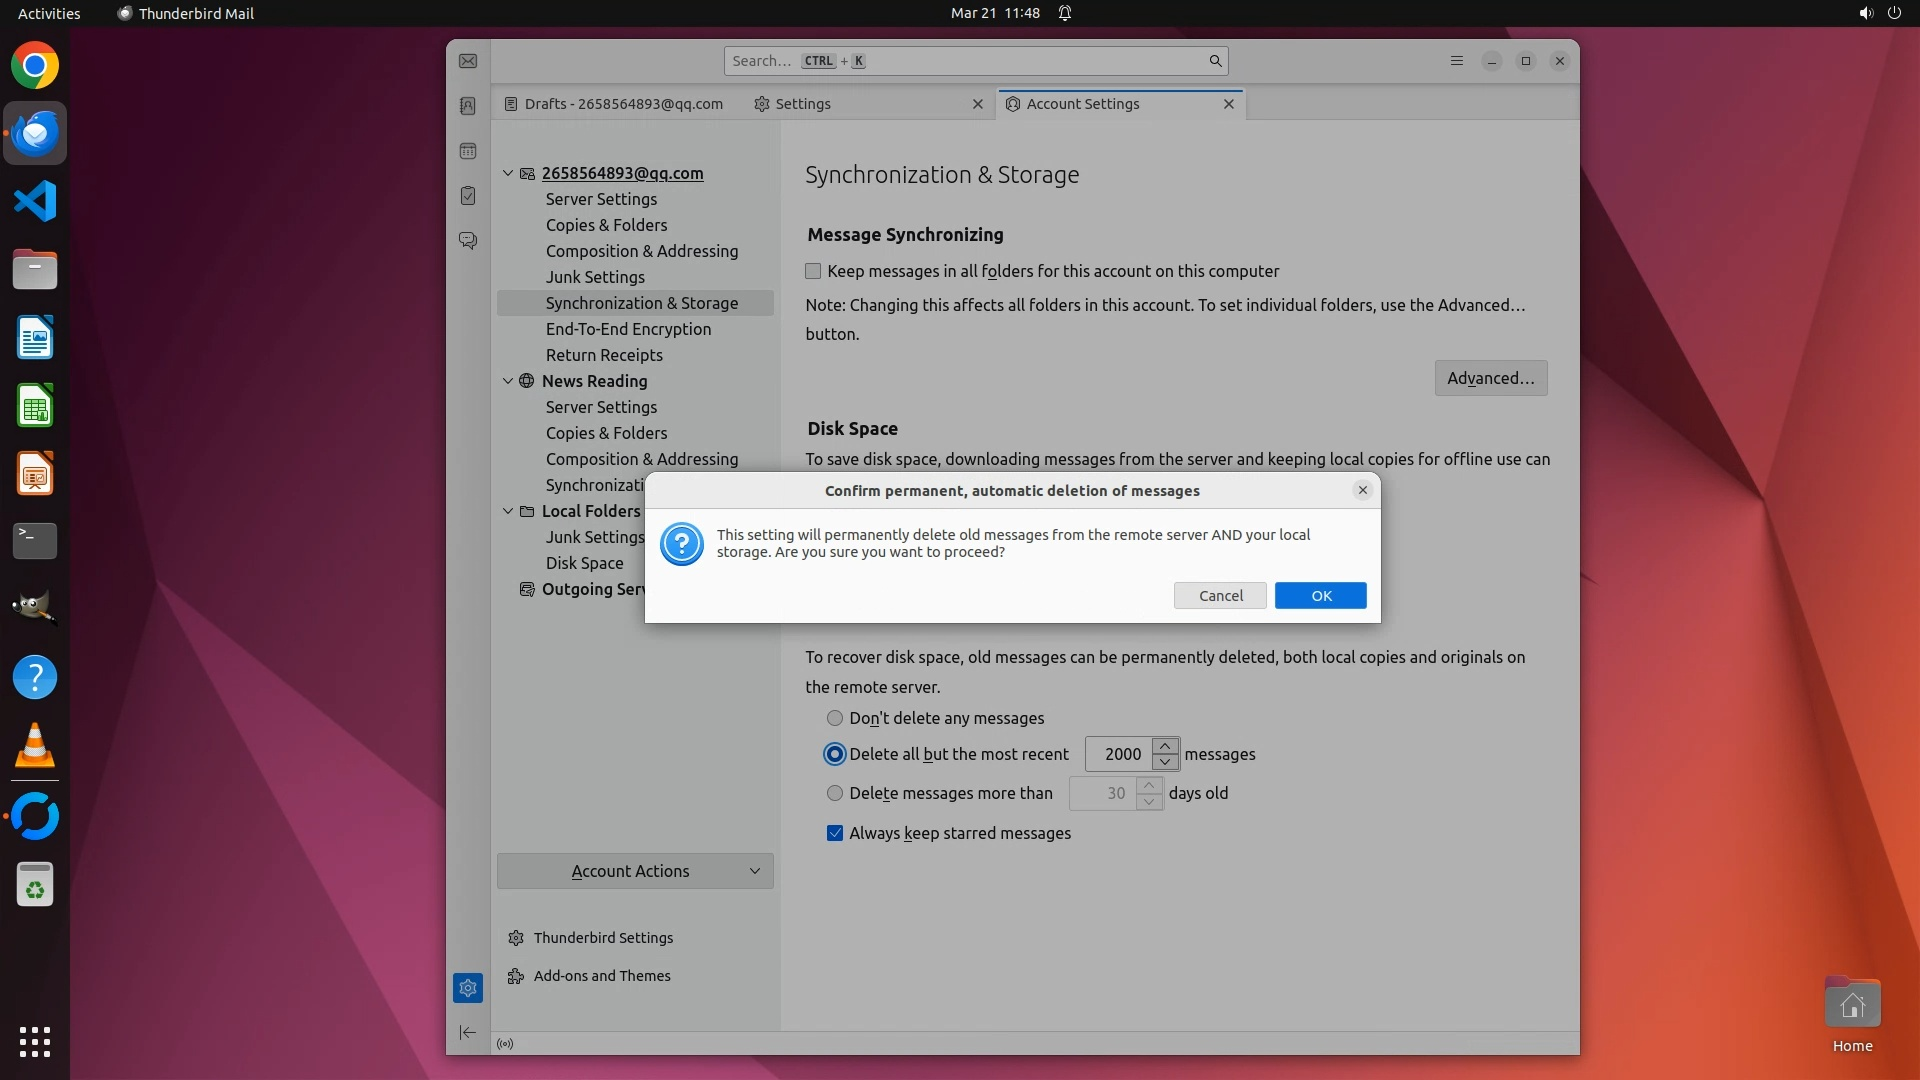Confirm deletion with the OK button

pyautogui.click(x=1320, y=596)
